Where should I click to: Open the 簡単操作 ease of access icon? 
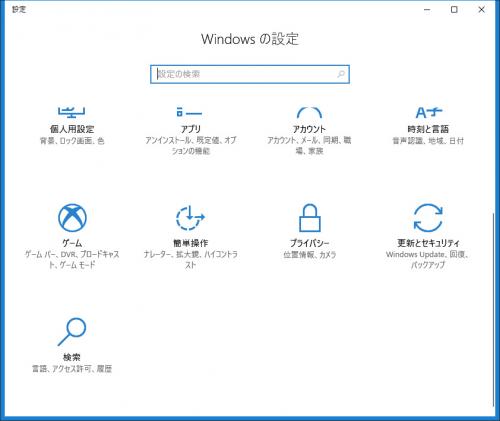pos(190,218)
